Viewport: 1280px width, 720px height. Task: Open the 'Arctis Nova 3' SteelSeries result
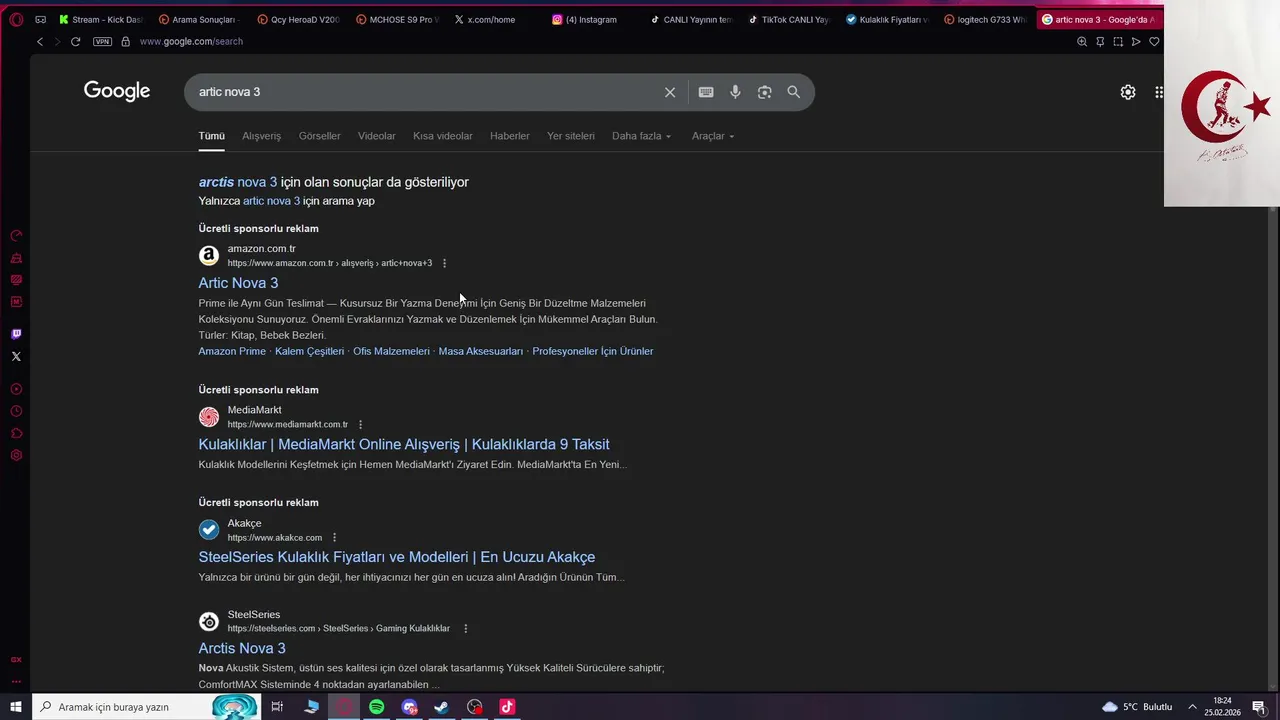(242, 648)
